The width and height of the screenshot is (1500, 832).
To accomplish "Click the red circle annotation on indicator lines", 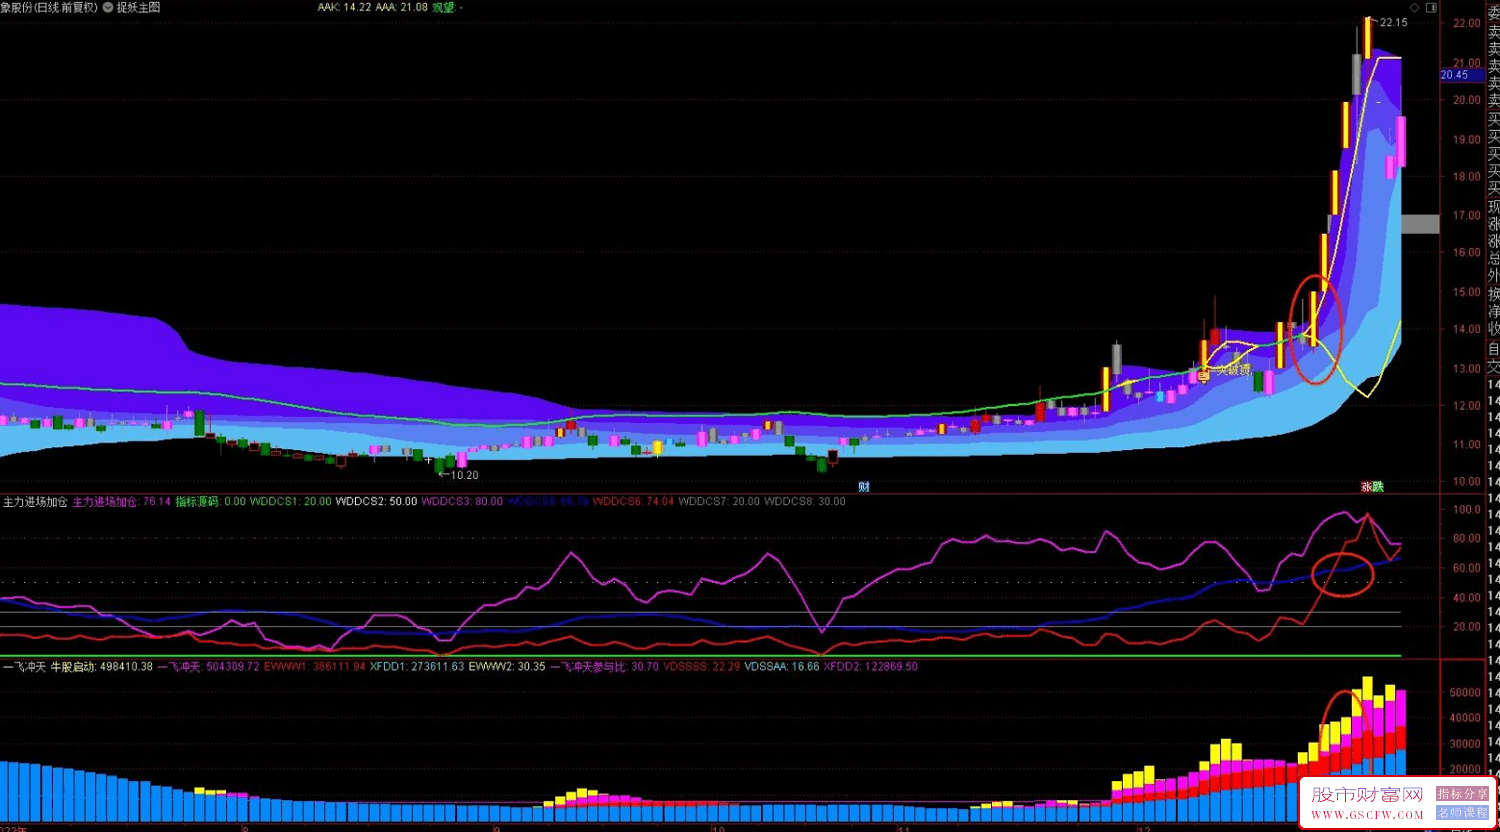I will click(1342, 574).
